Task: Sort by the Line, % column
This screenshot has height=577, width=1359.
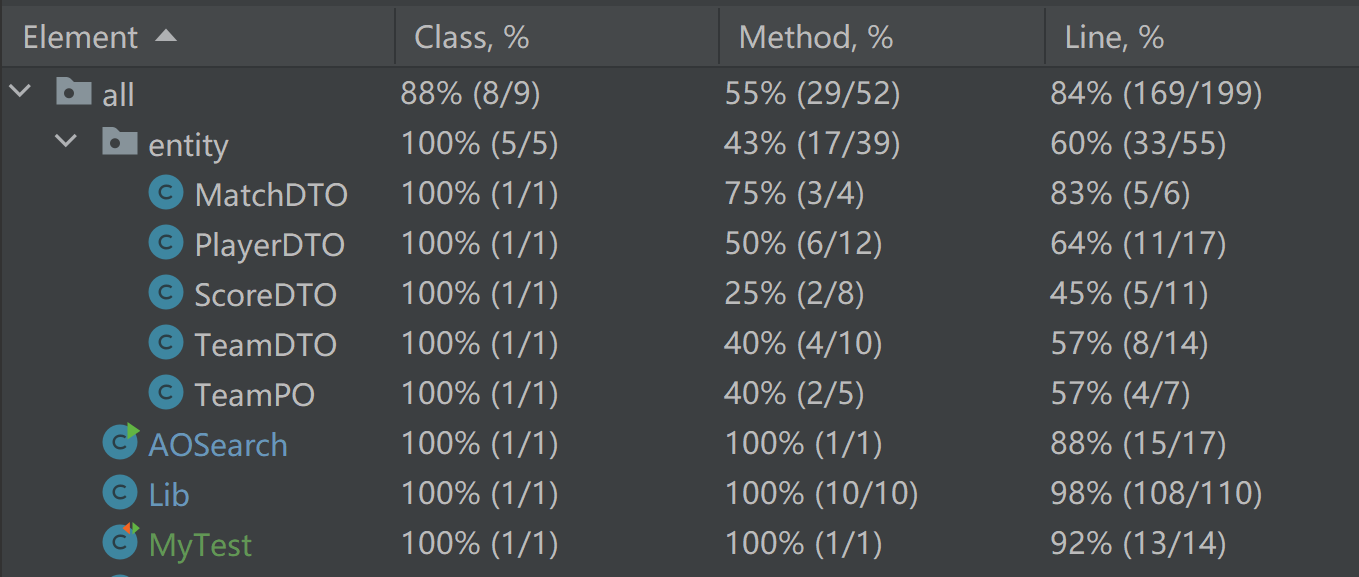Action: [x=1114, y=38]
